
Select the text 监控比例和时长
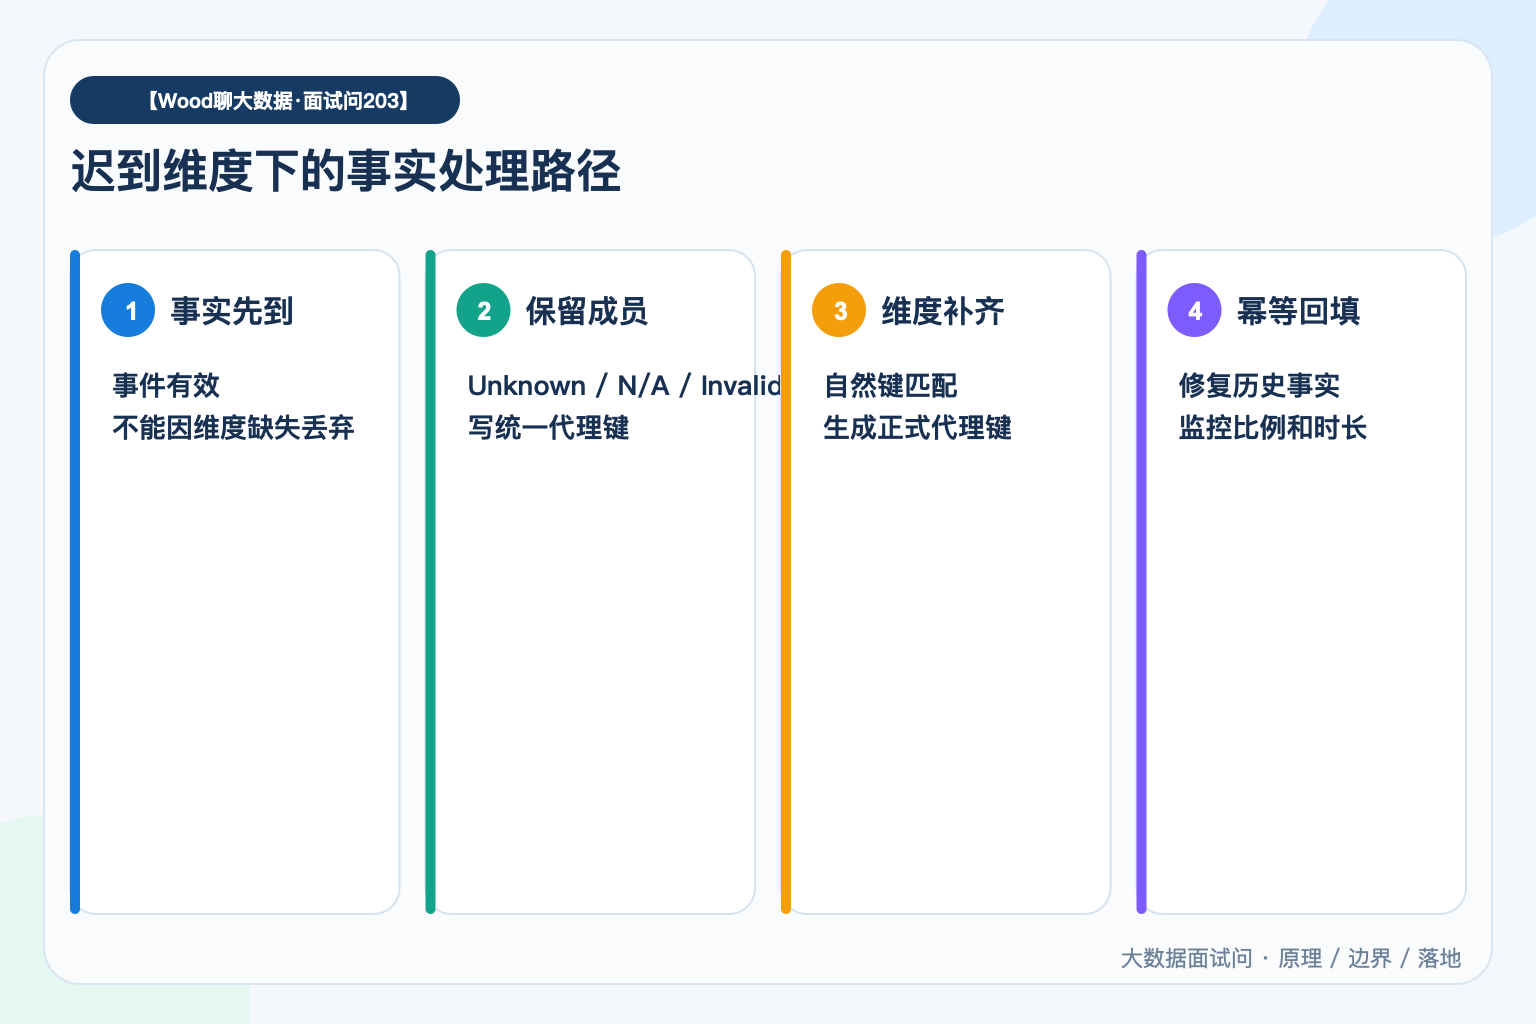click(1273, 427)
